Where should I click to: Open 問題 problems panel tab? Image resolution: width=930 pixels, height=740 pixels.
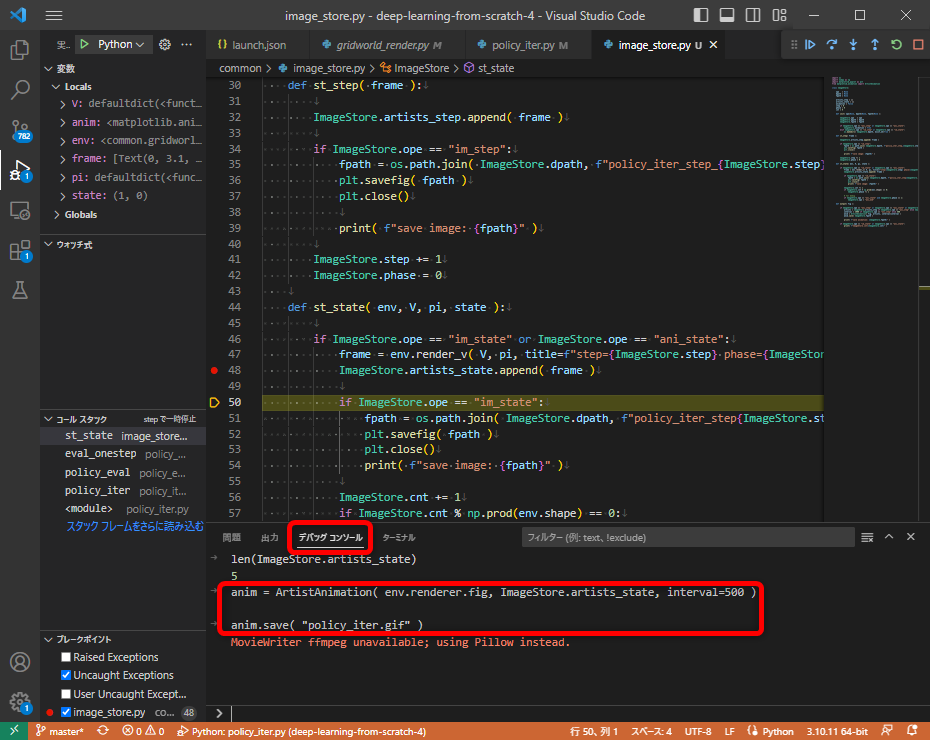tap(231, 537)
